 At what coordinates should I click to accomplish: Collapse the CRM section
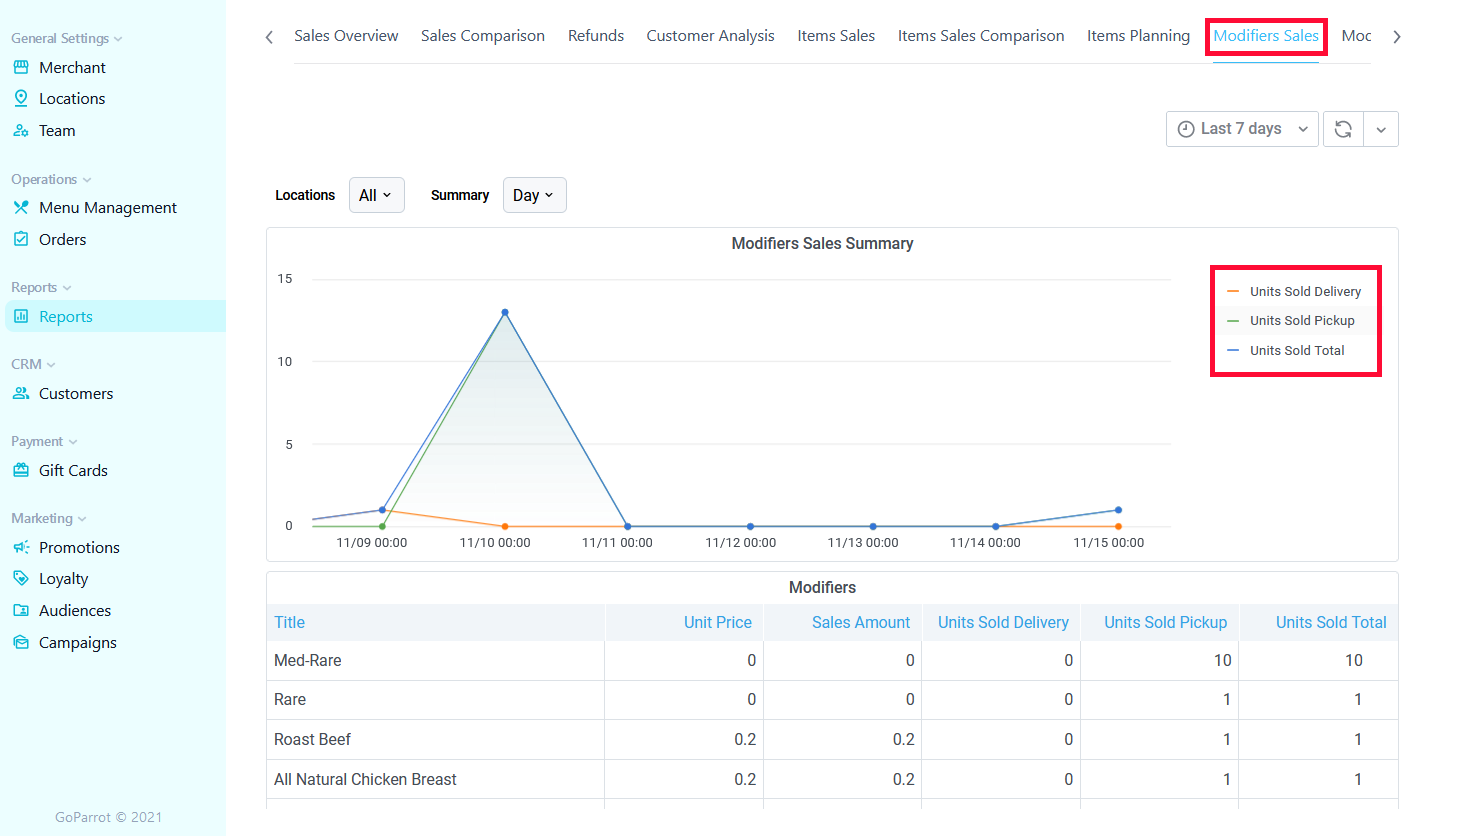33,364
